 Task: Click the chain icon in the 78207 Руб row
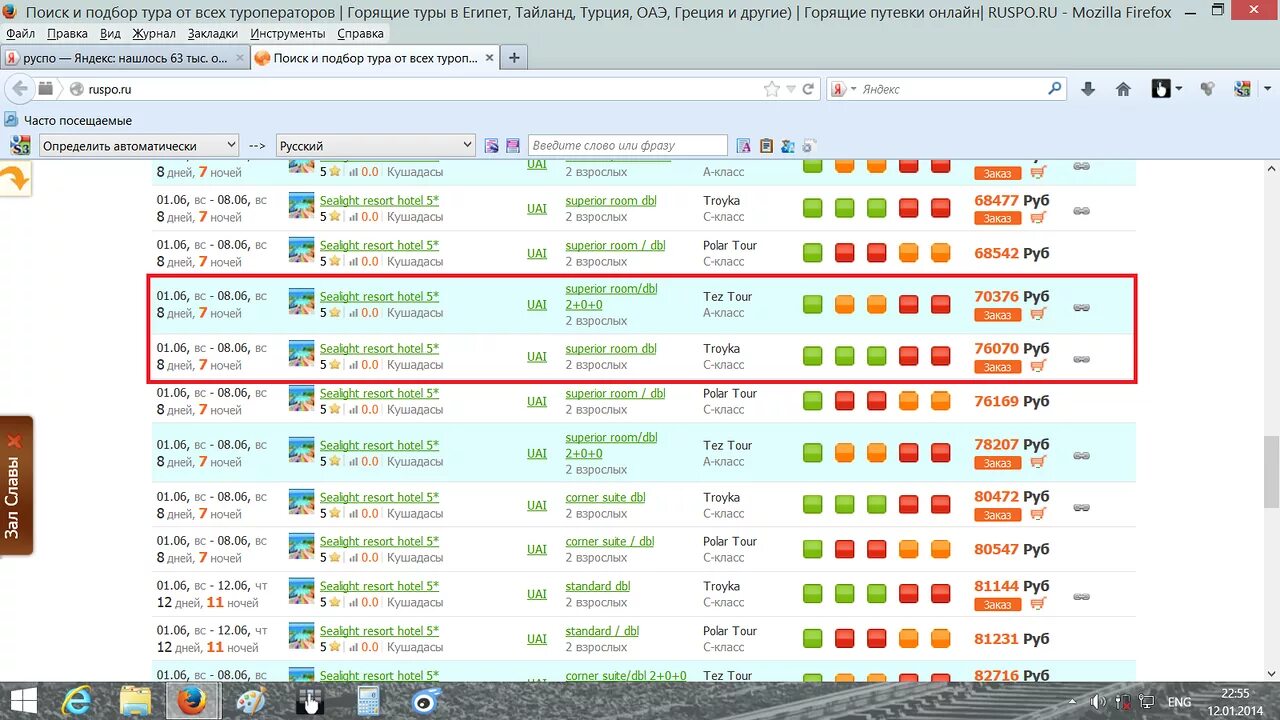point(1081,455)
